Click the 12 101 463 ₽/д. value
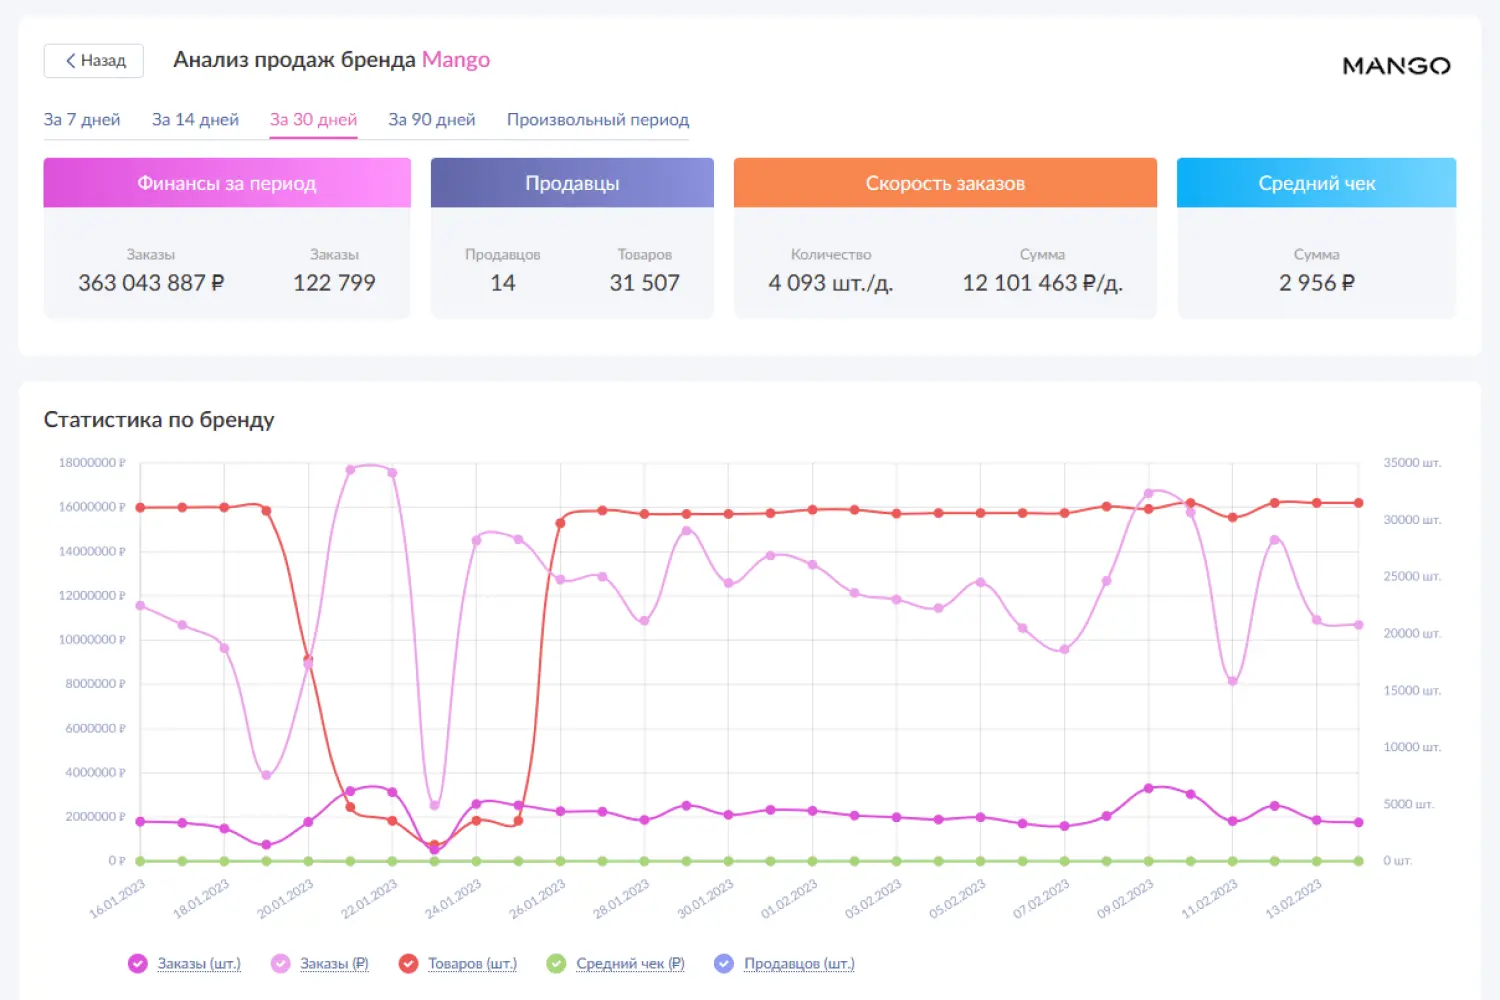Viewport: 1500px width, 1000px height. (x=1042, y=283)
